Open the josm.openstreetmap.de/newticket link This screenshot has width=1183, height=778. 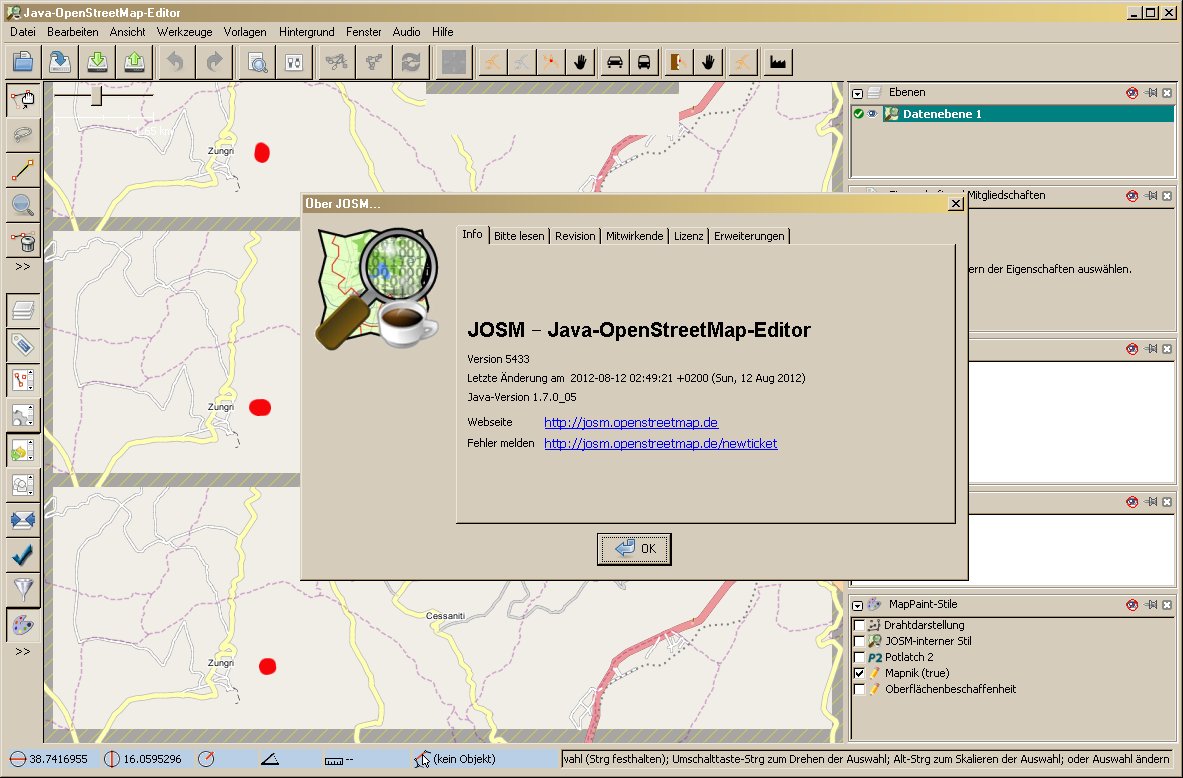coord(660,443)
